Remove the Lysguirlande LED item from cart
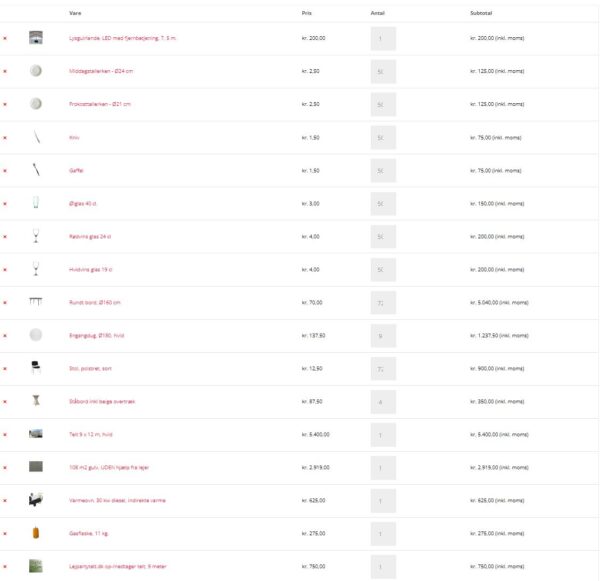The width and height of the screenshot is (600, 581). [5, 38]
